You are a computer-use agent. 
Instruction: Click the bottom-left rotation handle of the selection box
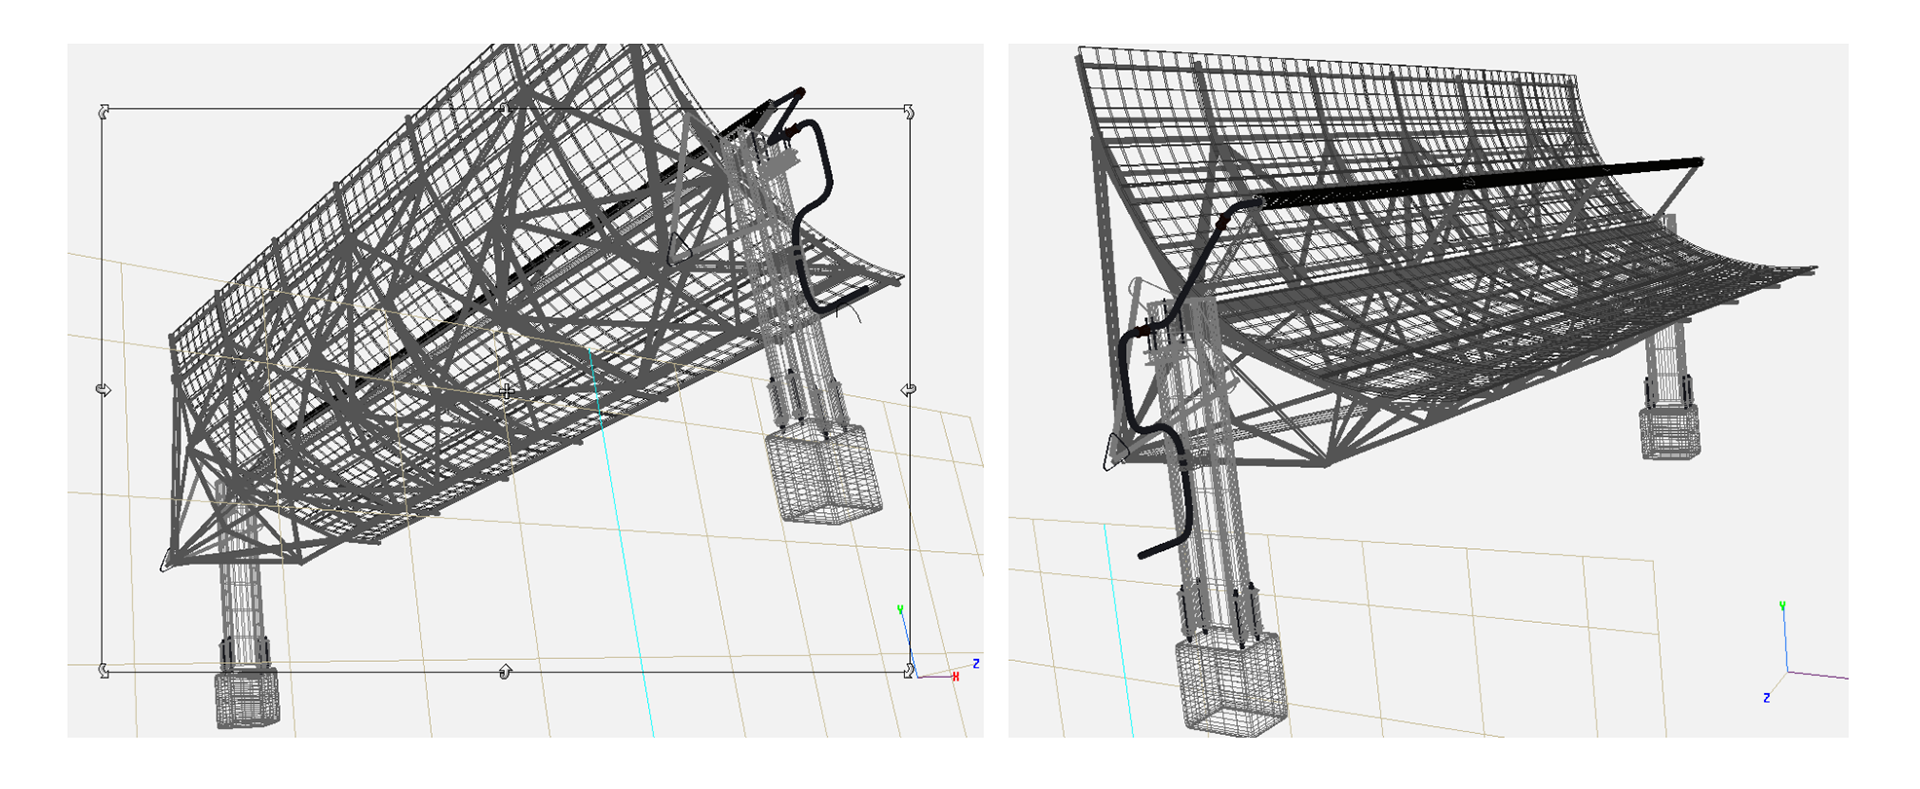pos(104,670)
